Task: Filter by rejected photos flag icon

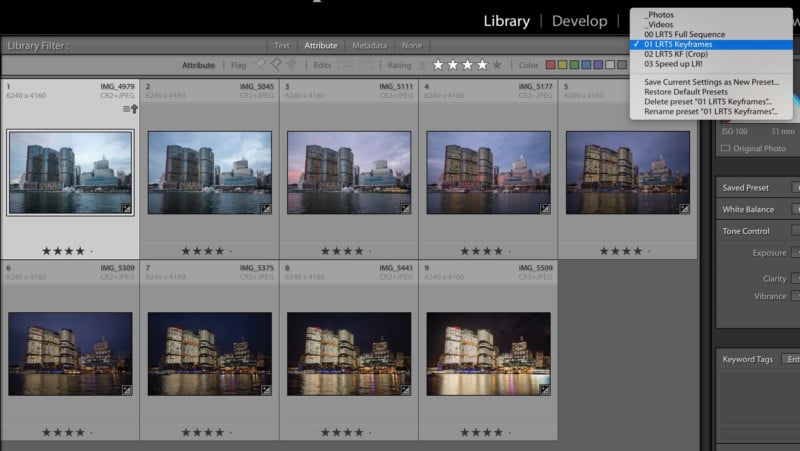Action: click(x=292, y=65)
